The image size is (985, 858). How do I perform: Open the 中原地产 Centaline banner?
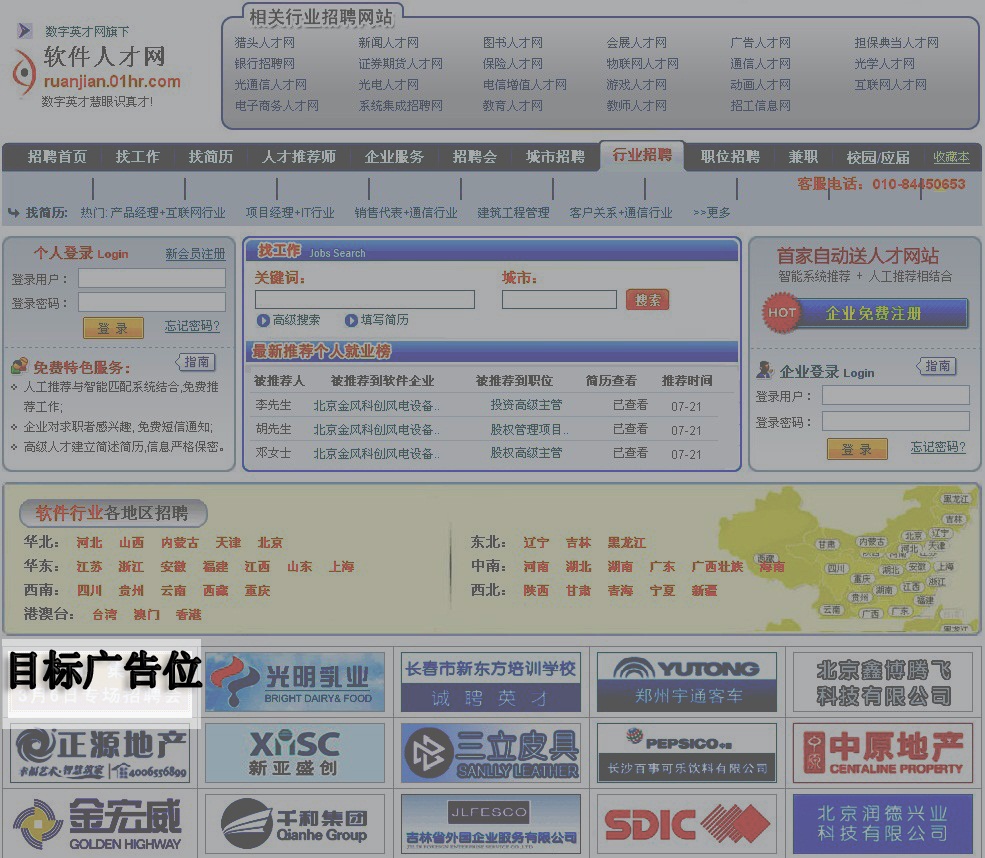(x=883, y=753)
